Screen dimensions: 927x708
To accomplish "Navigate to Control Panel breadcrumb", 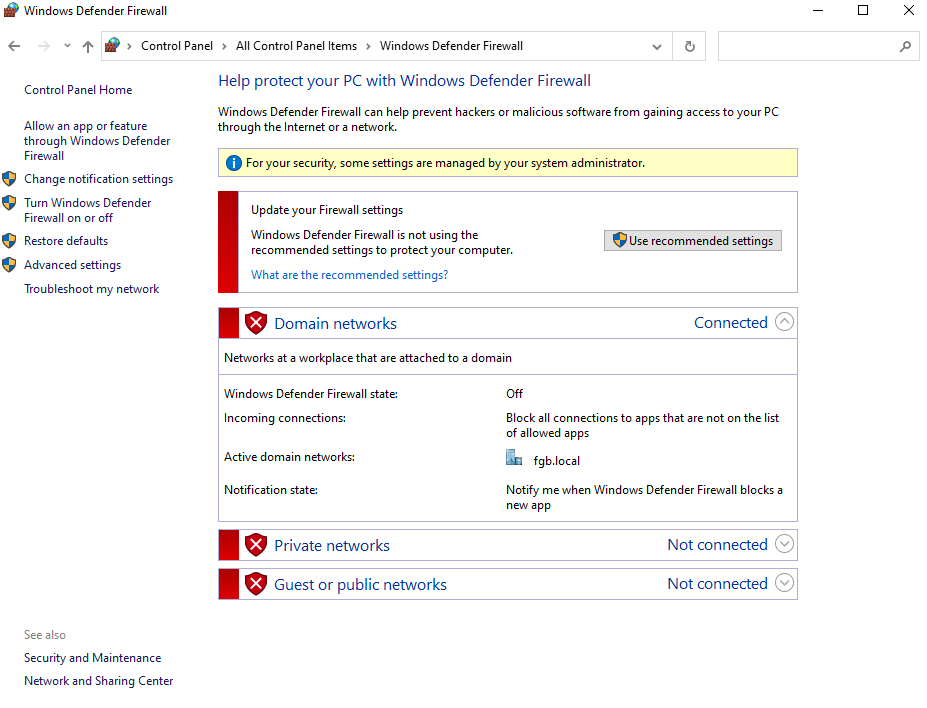I will coord(177,46).
